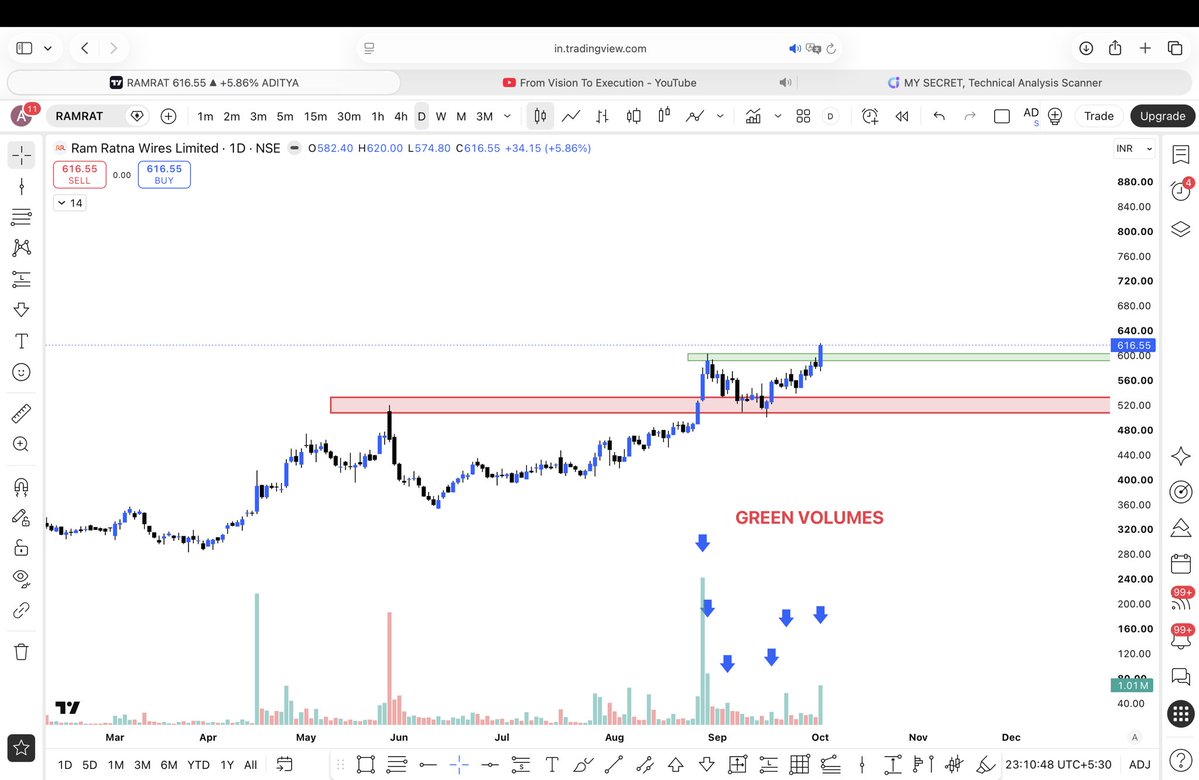This screenshot has height=780, width=1199.
Task: Start bar replay mode
Action: (902, 116)
